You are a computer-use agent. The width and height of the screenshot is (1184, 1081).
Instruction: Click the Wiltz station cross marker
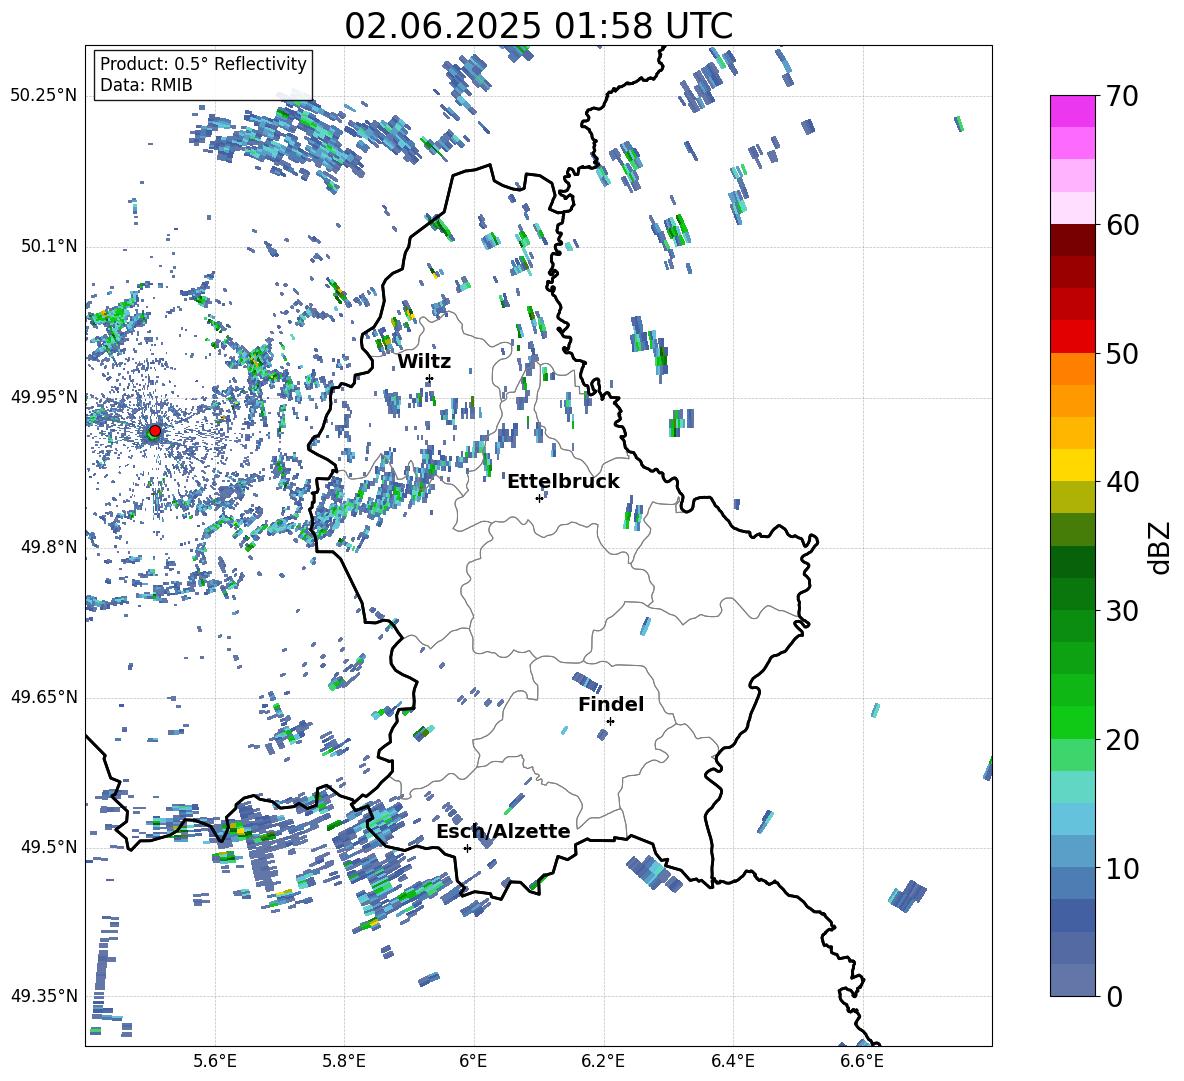430,378
